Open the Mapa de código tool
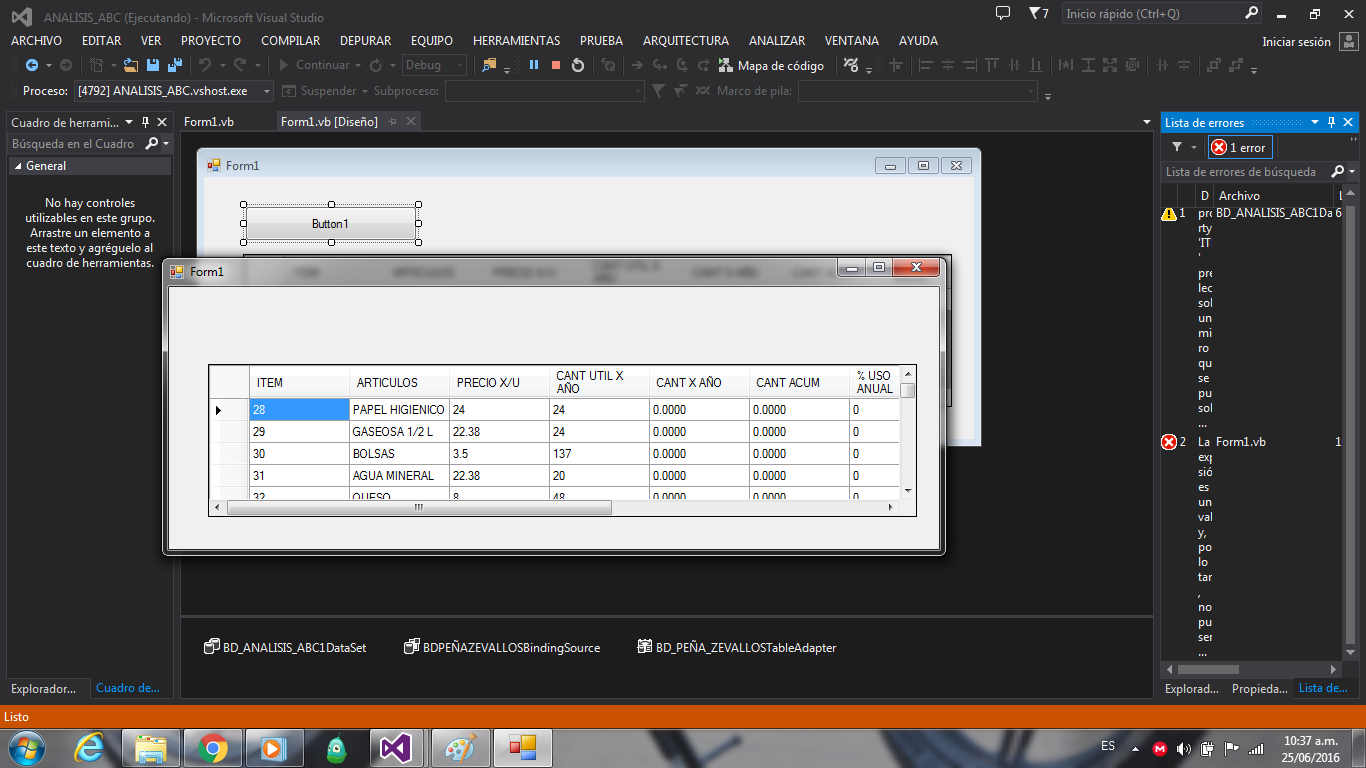 pos(771,65)
